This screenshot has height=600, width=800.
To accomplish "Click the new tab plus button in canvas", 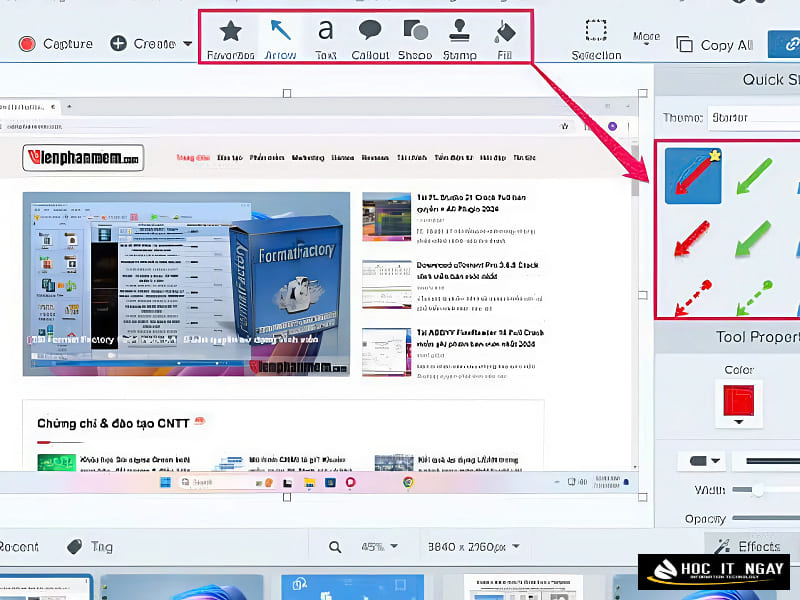I will 69,107.
